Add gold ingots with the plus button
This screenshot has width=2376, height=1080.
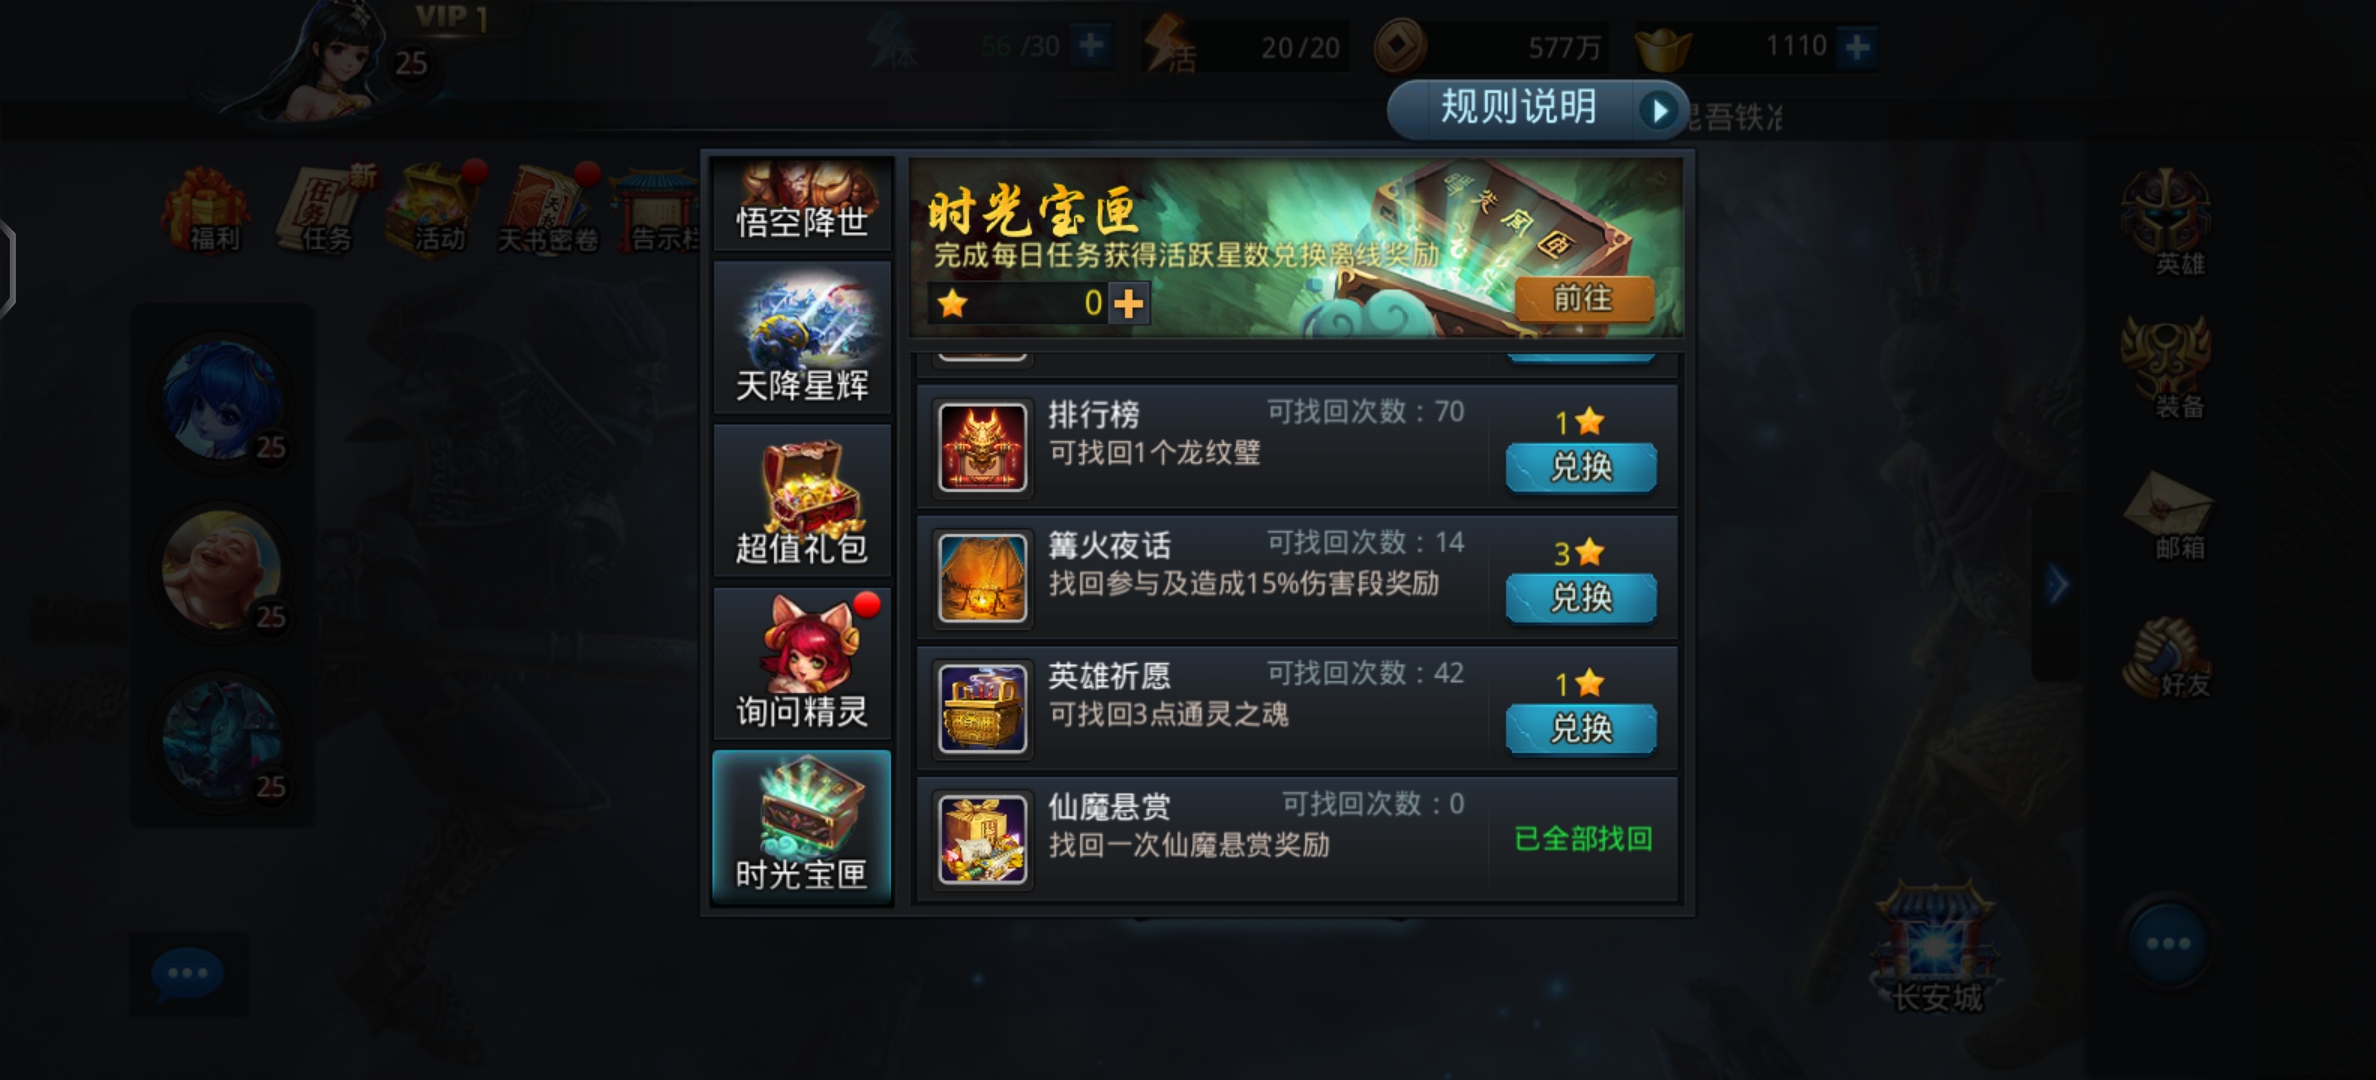pos(1857,47)
